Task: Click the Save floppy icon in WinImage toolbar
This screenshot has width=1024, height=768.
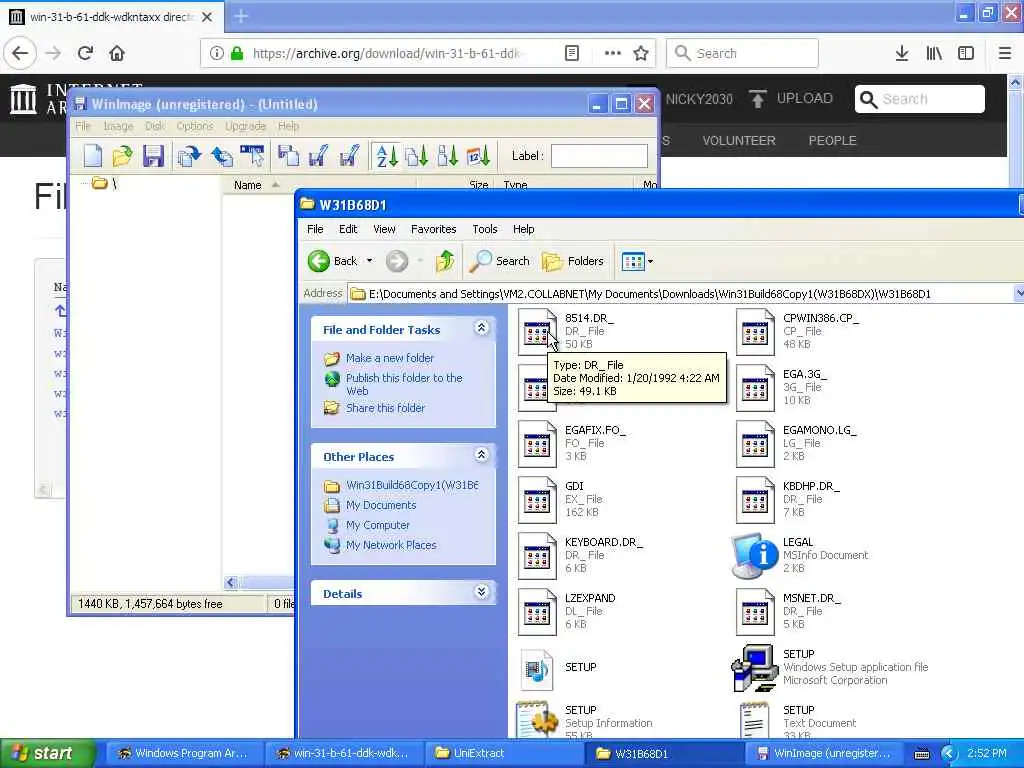Action: (153, 156)
